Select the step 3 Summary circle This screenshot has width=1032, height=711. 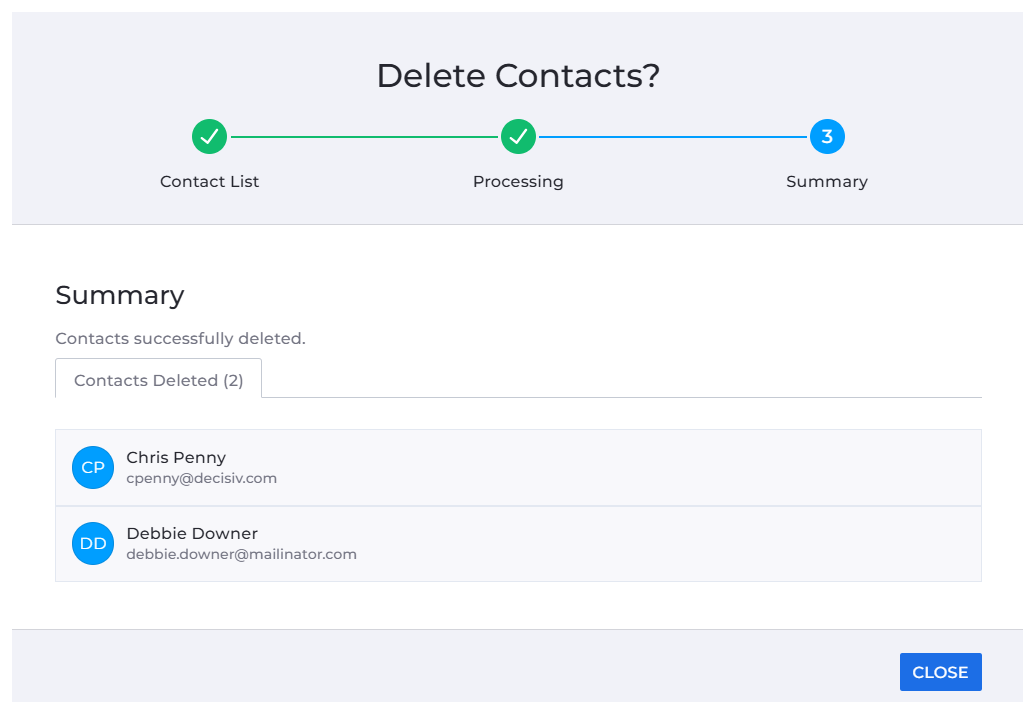tap(827, 136)
